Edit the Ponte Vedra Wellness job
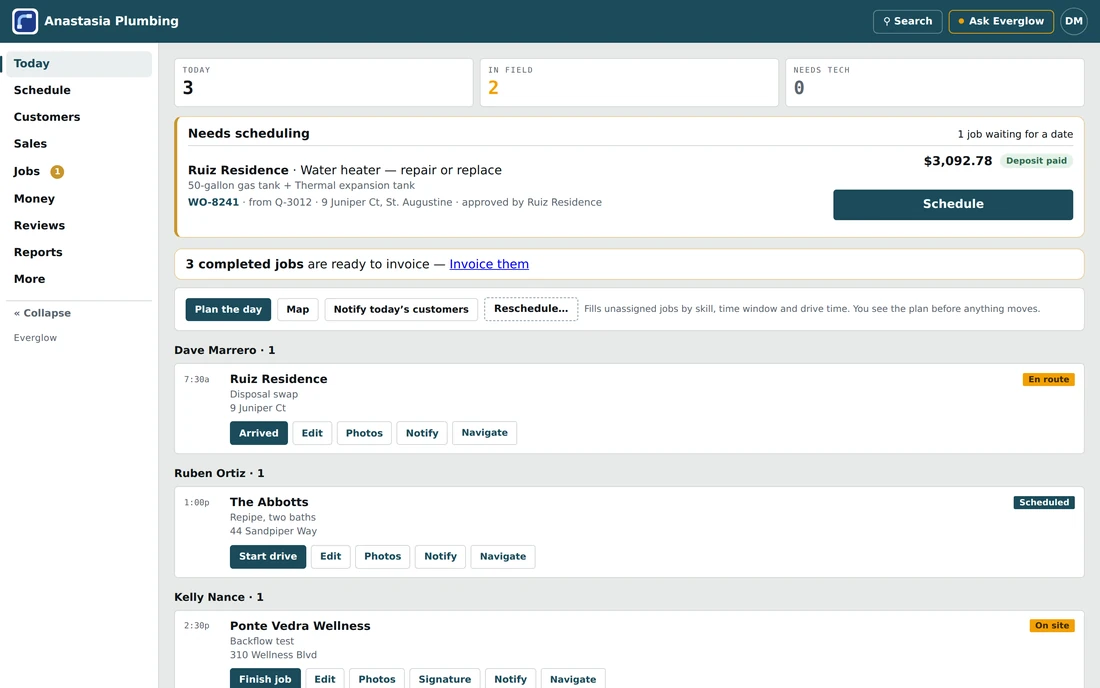1100x688 pixels. 325,678
